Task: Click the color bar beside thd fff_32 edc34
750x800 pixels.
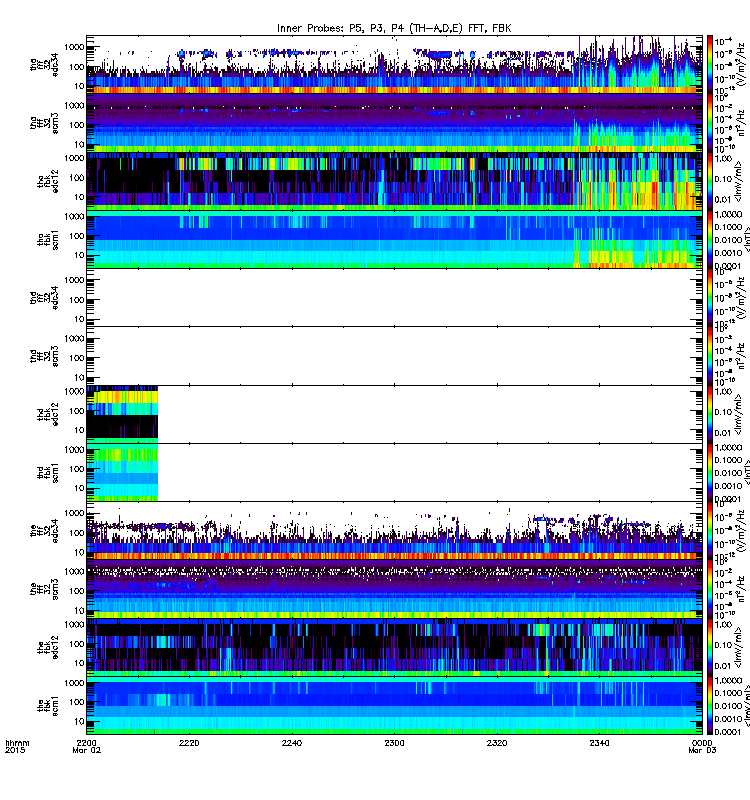Action: [710, 297]
